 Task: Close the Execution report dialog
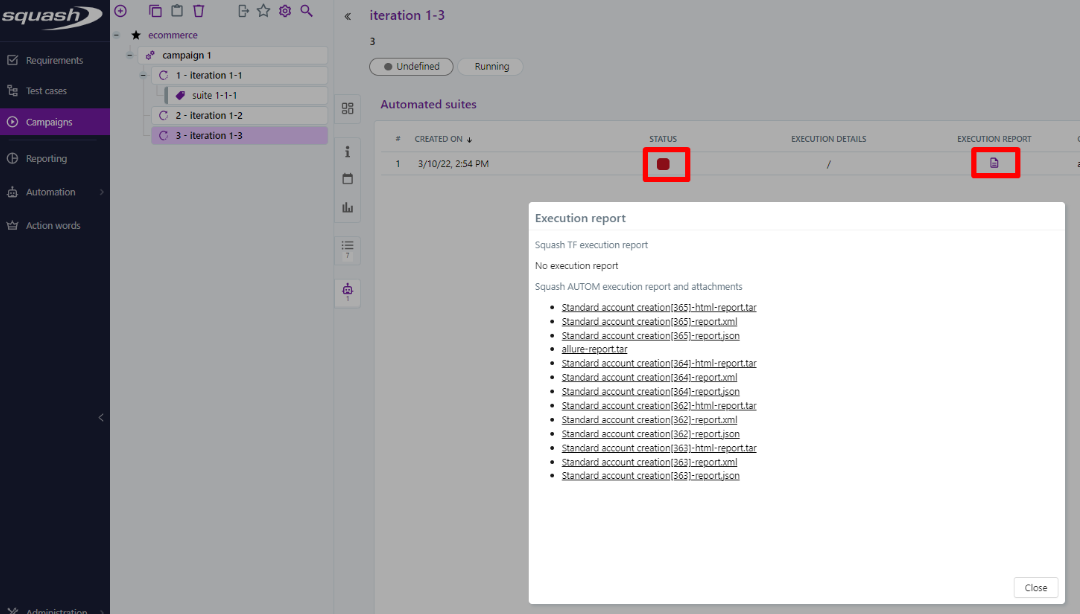point(1035,587)
